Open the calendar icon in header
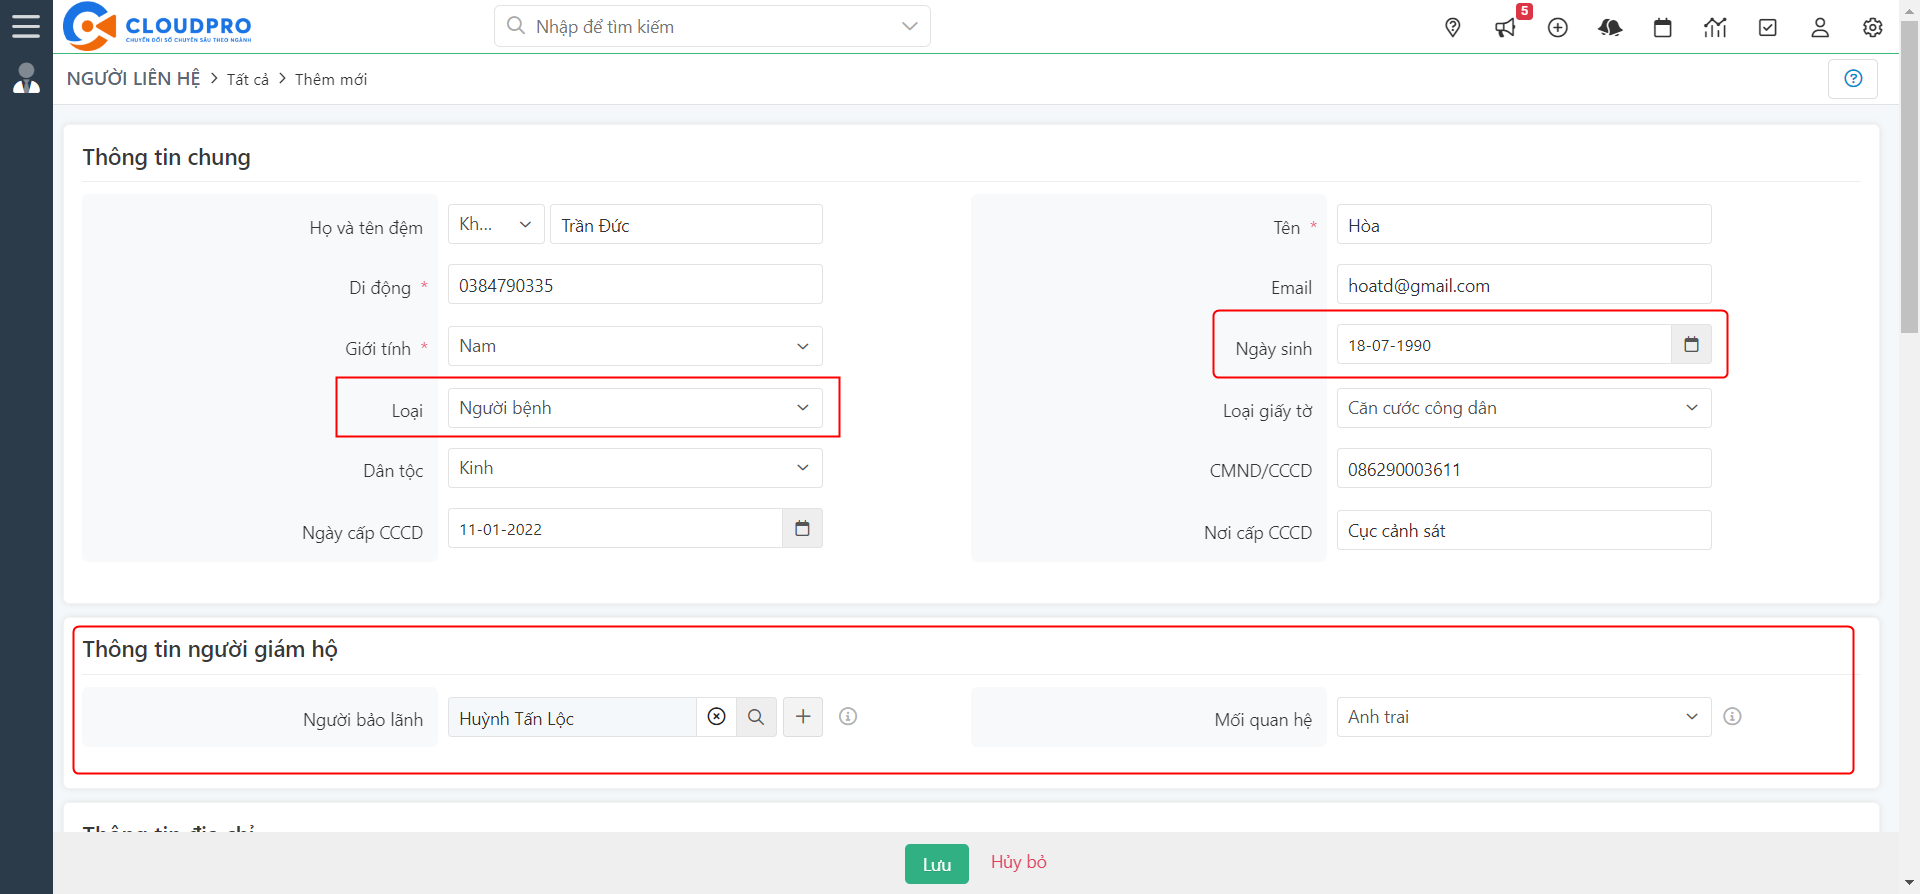 click(1663, 27)
